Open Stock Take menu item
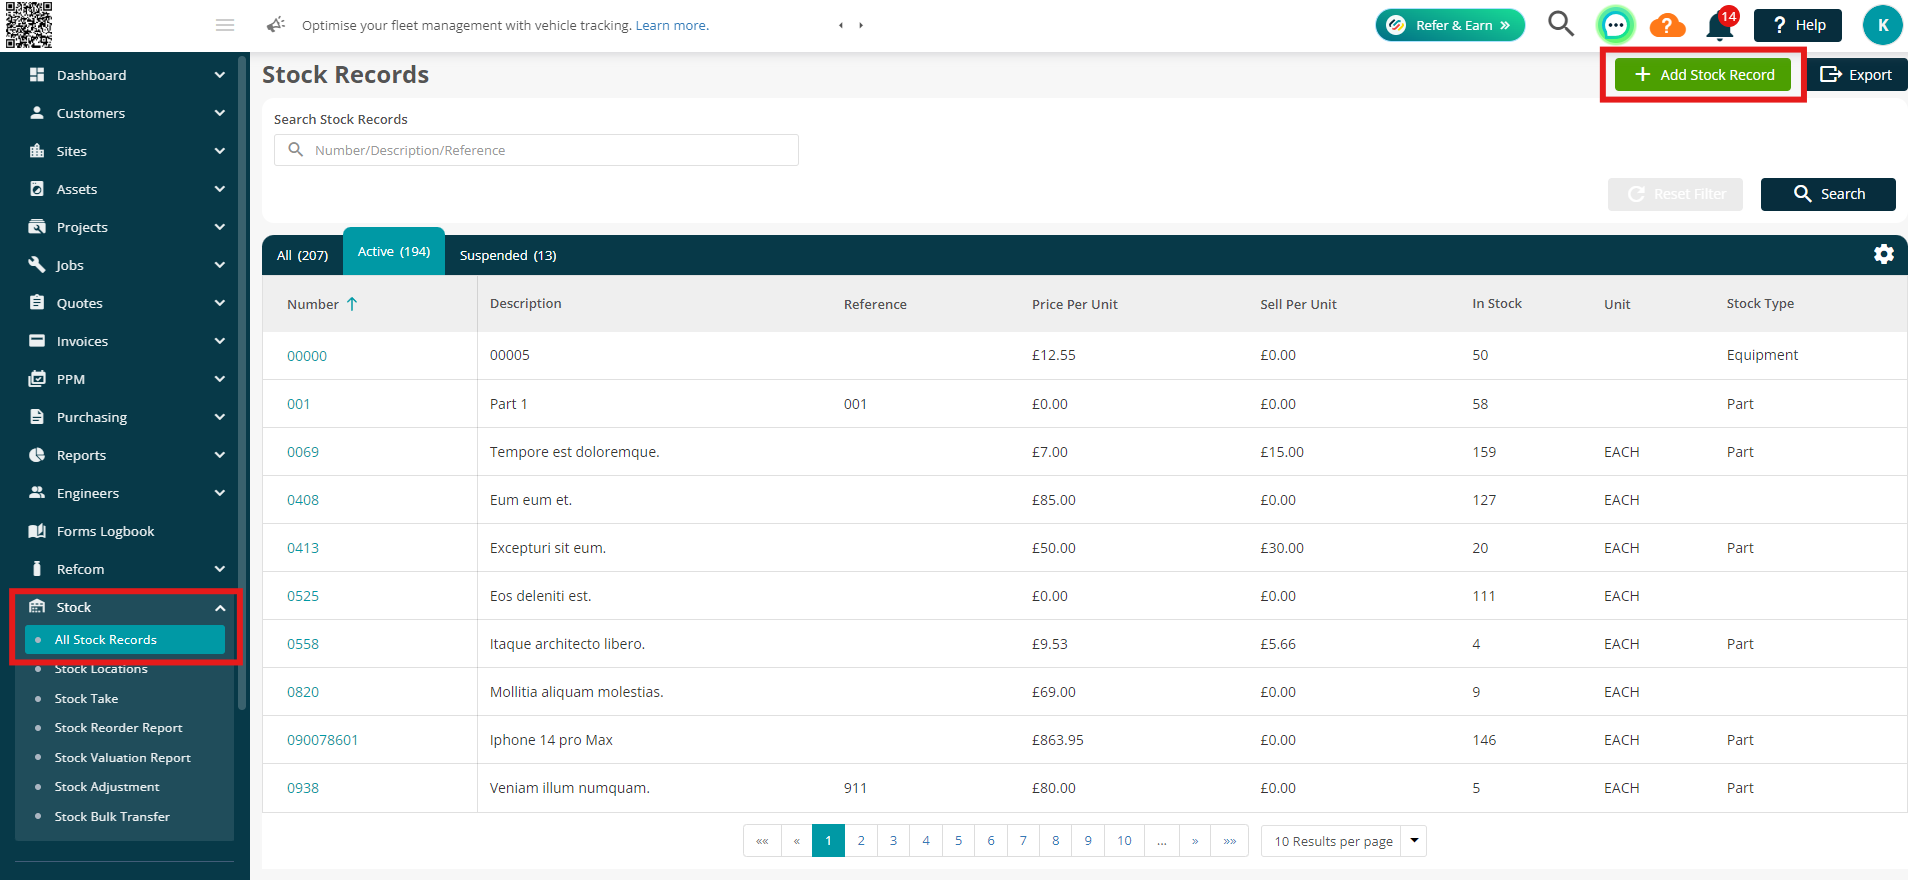This screenshot has height=880, width=1908. (x=86, y=698)
